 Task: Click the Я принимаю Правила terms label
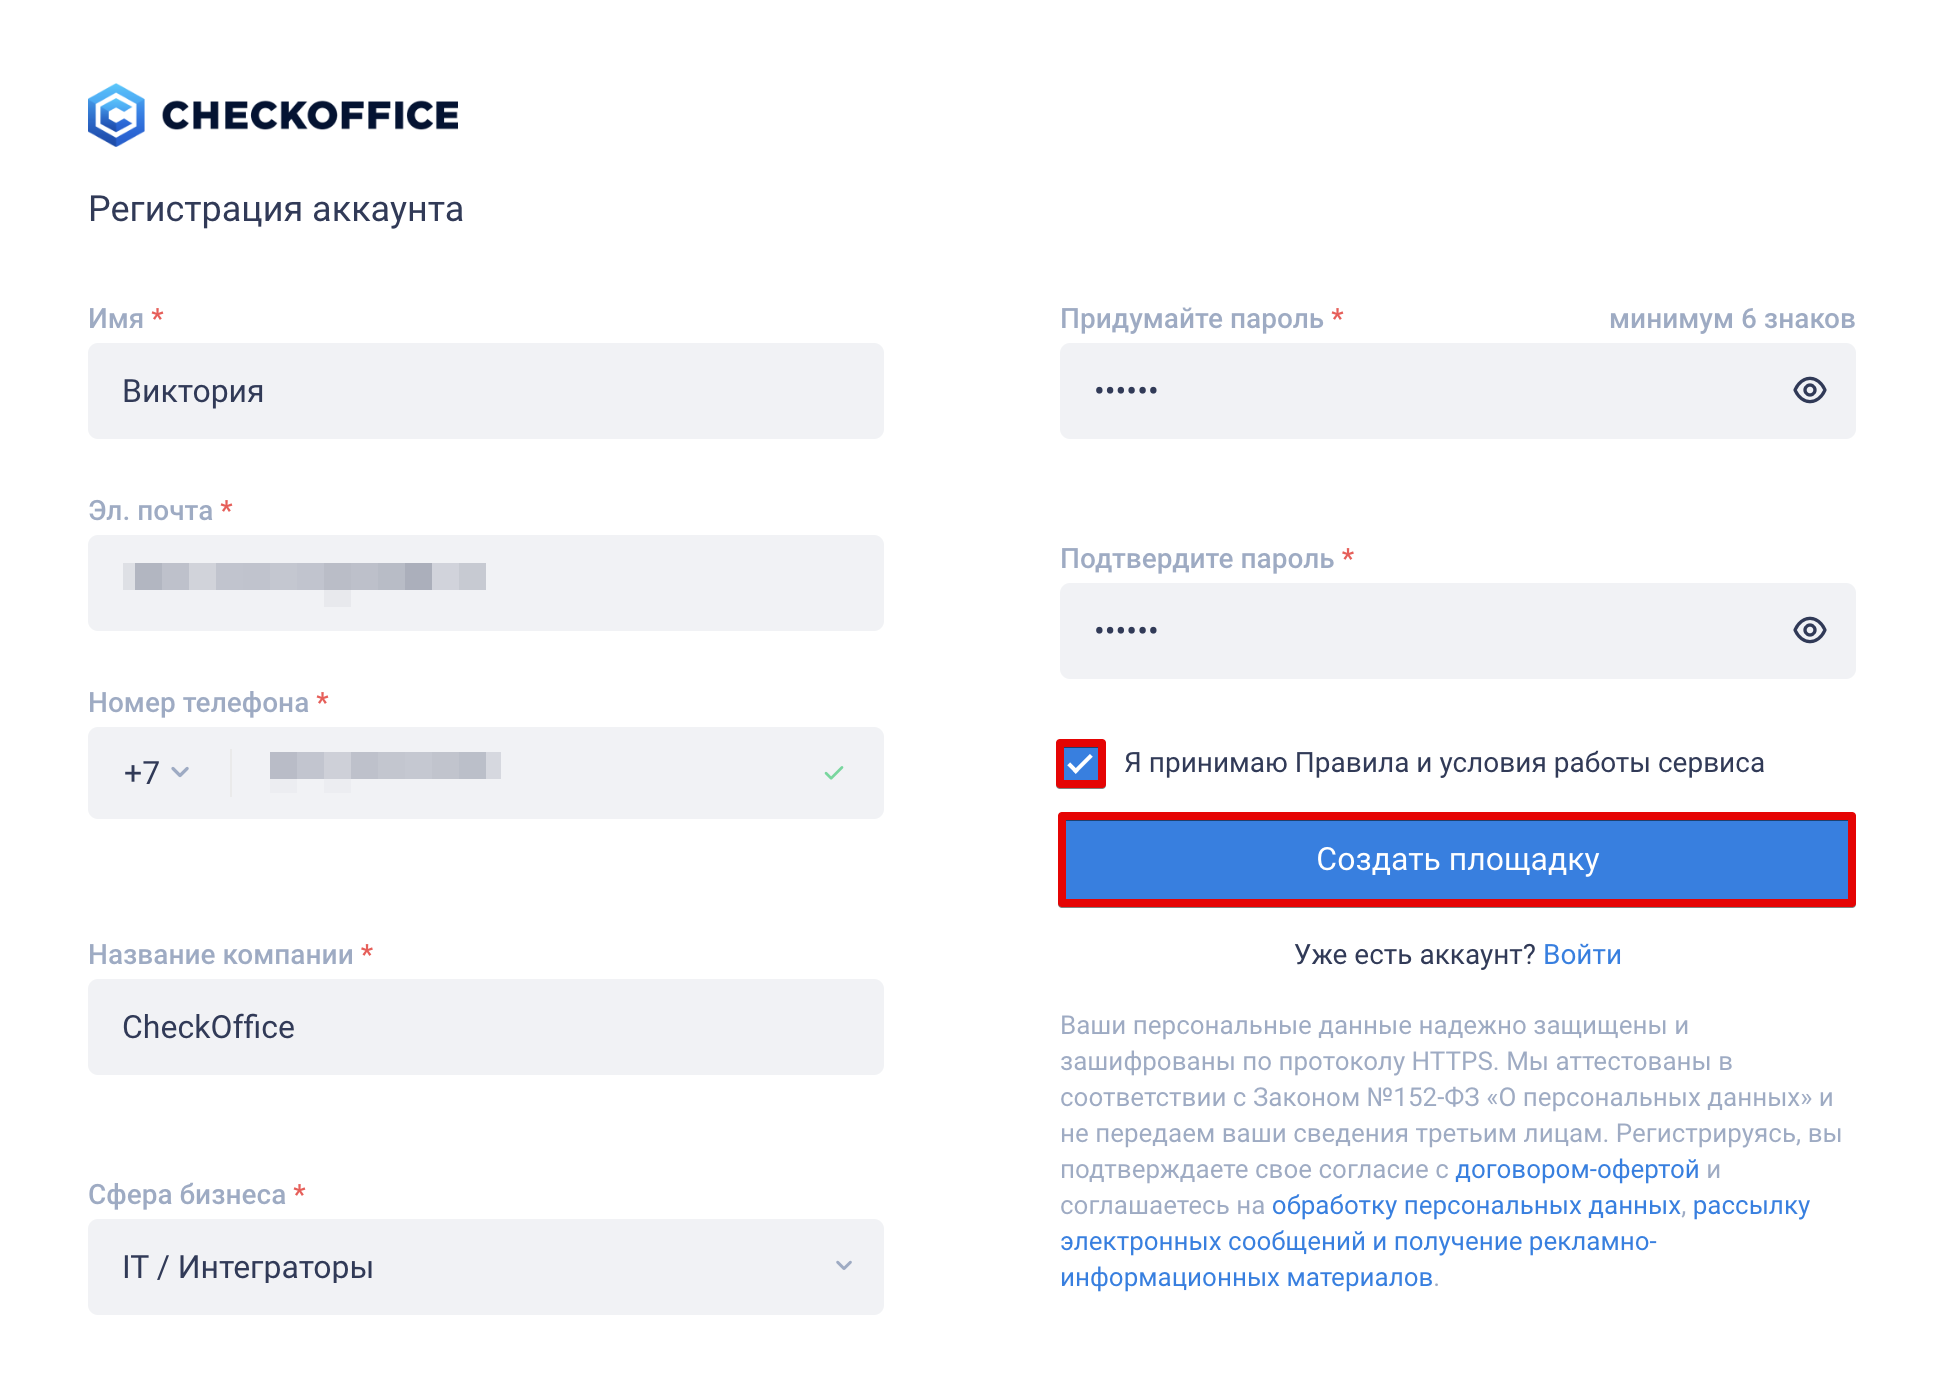[x=1443, y=763]
